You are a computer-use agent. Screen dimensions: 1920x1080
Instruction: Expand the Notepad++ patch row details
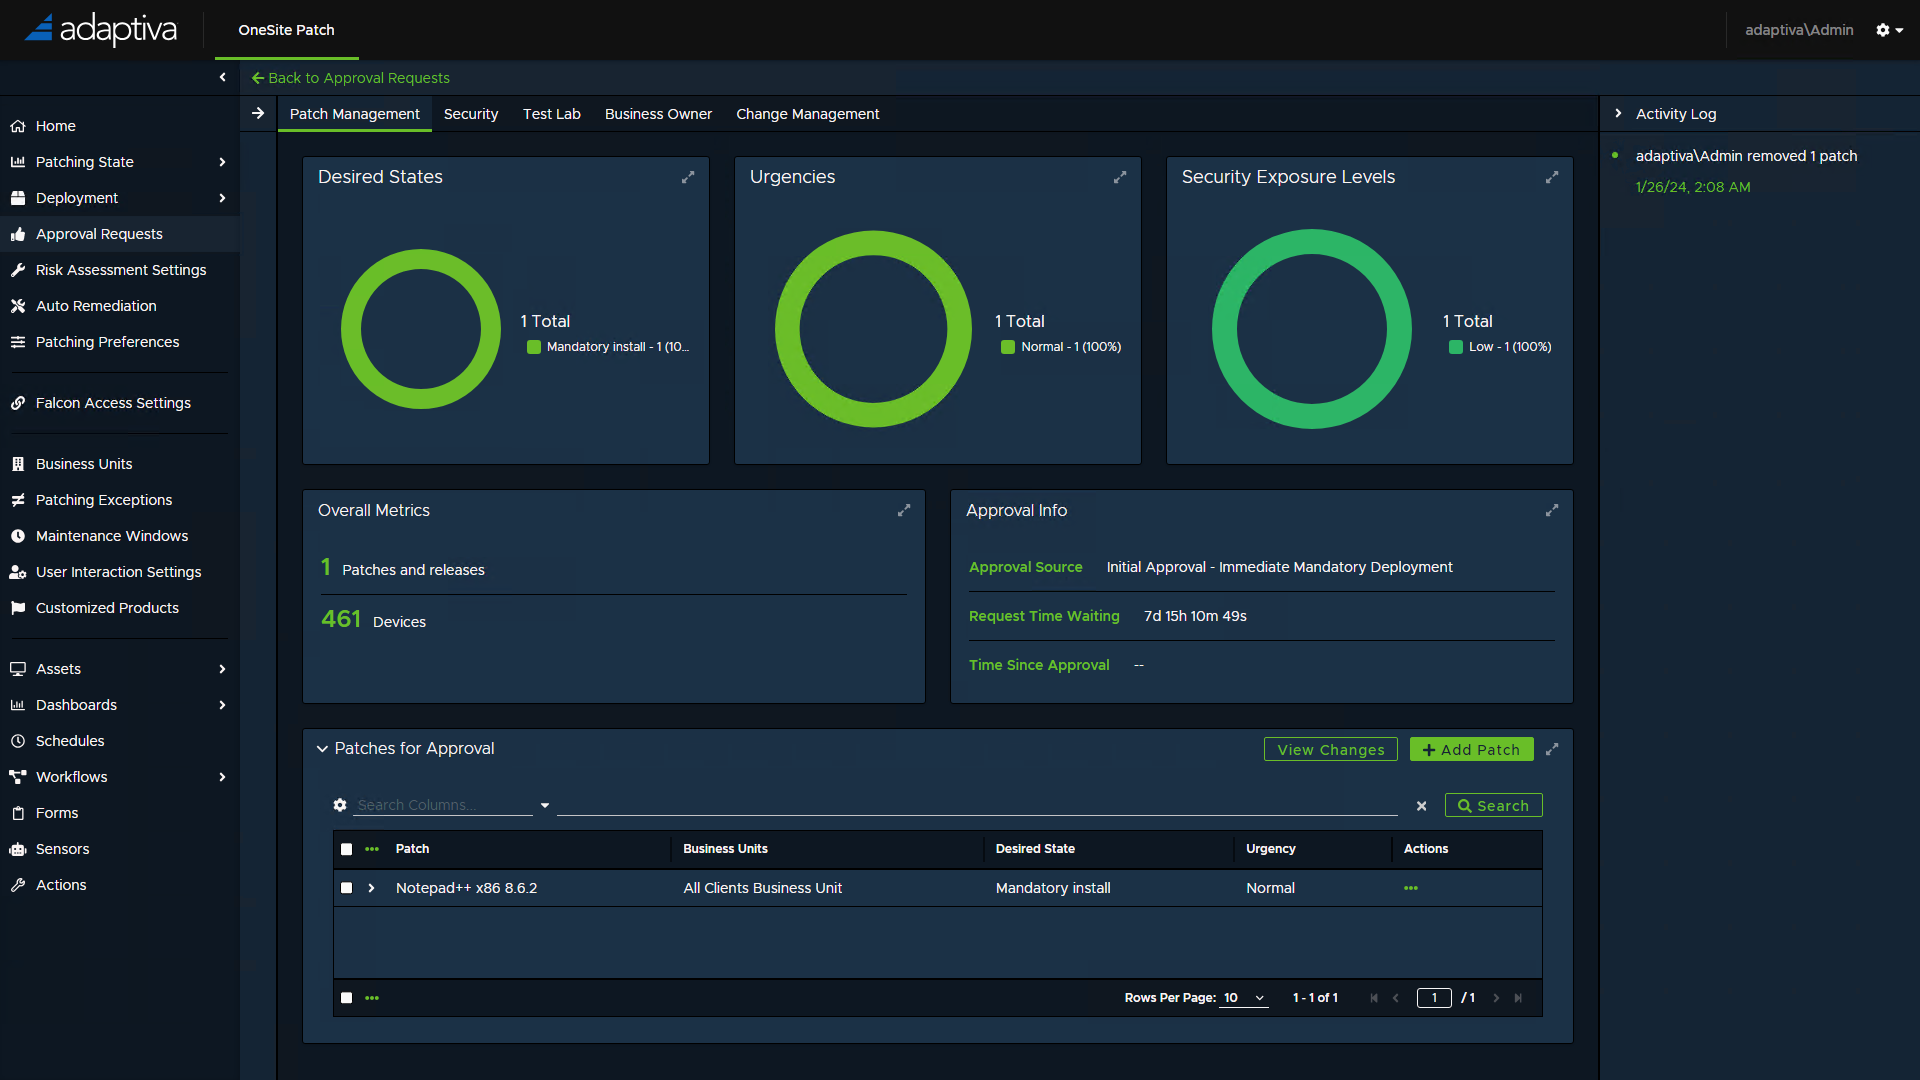(x=371, y=888)
